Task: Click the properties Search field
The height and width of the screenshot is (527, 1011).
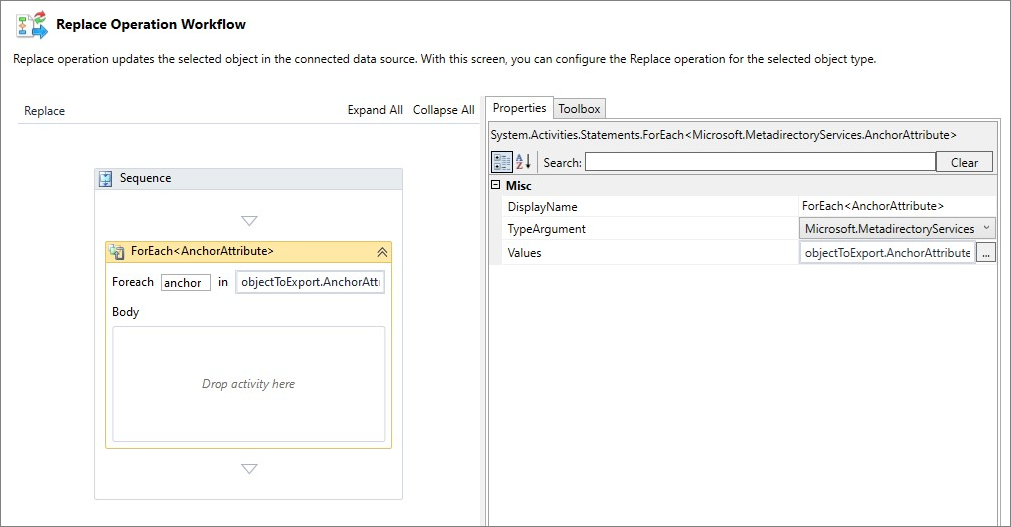Action: click(x=760, y=162)
